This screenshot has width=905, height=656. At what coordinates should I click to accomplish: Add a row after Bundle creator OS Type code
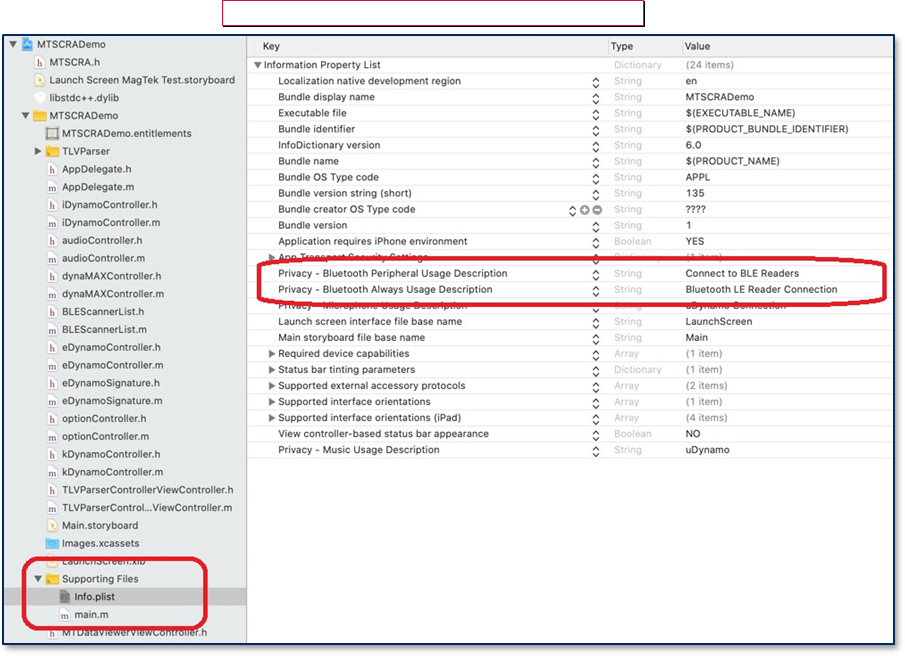click(x=585, y=209)
